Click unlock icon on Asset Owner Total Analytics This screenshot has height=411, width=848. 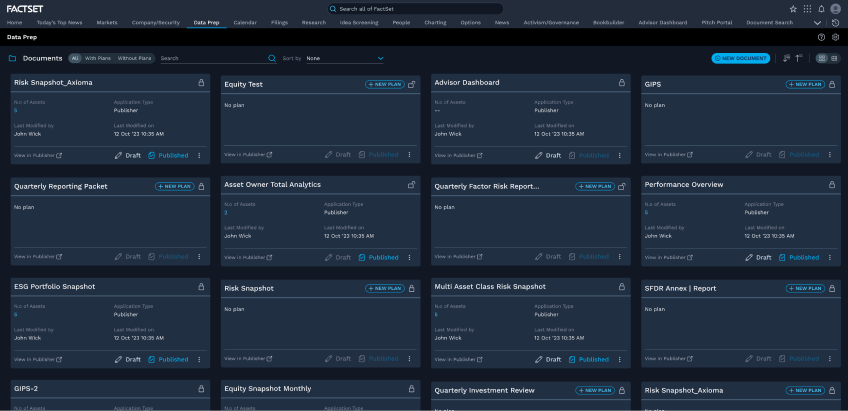[412, 184]
